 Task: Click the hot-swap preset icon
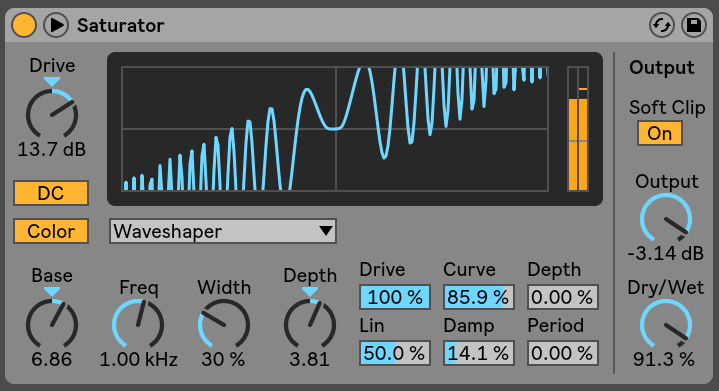[x=662, y=25]
